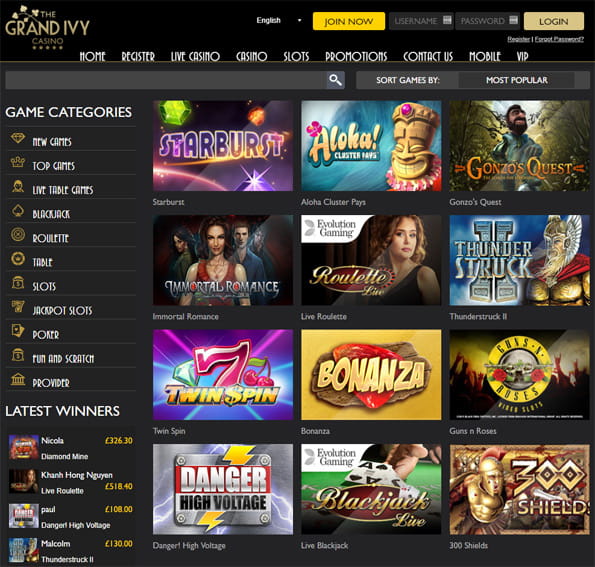595x567 pixels.
Task: Click the spade icon for Blackjack
Action: click(x=18, y=211)
